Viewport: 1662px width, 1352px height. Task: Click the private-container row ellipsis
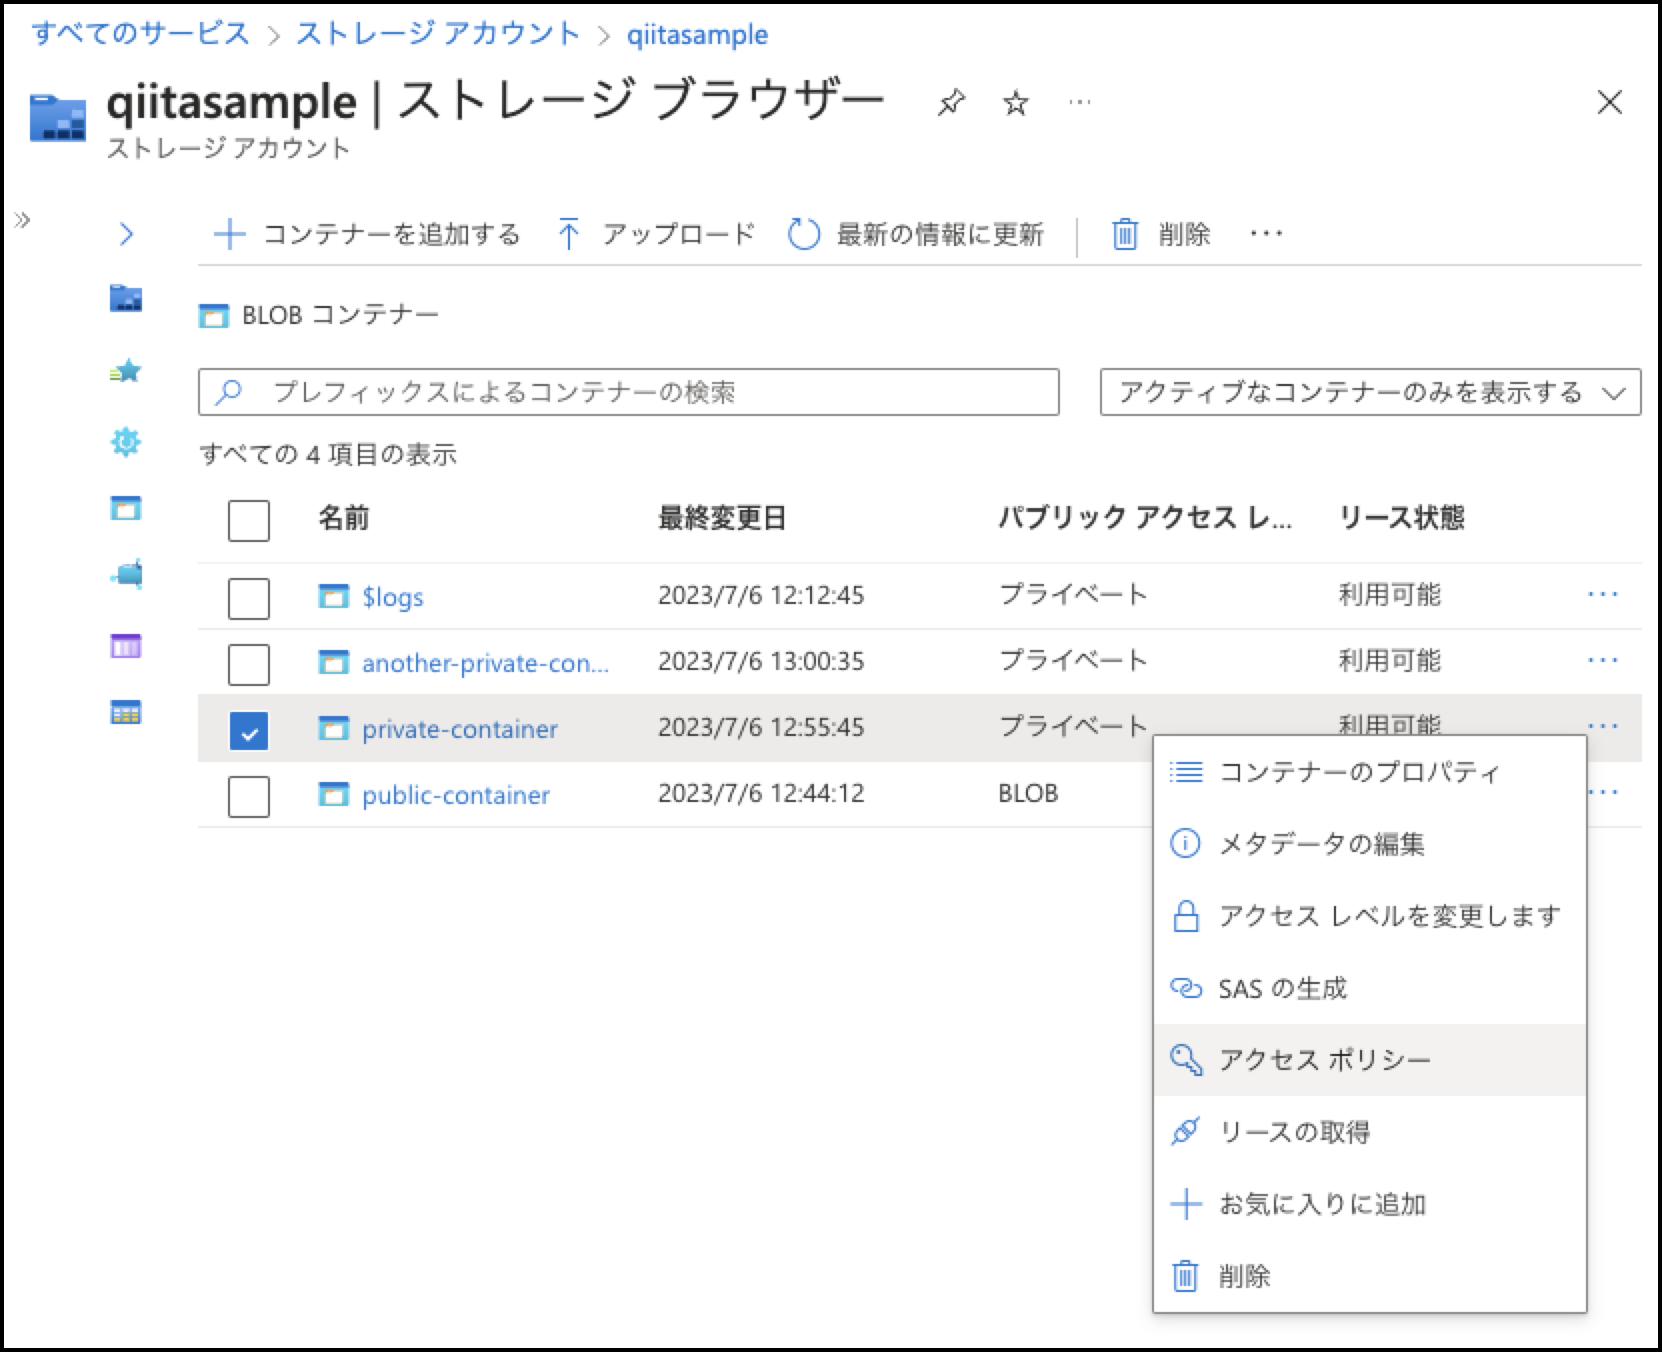point(1603,727)
